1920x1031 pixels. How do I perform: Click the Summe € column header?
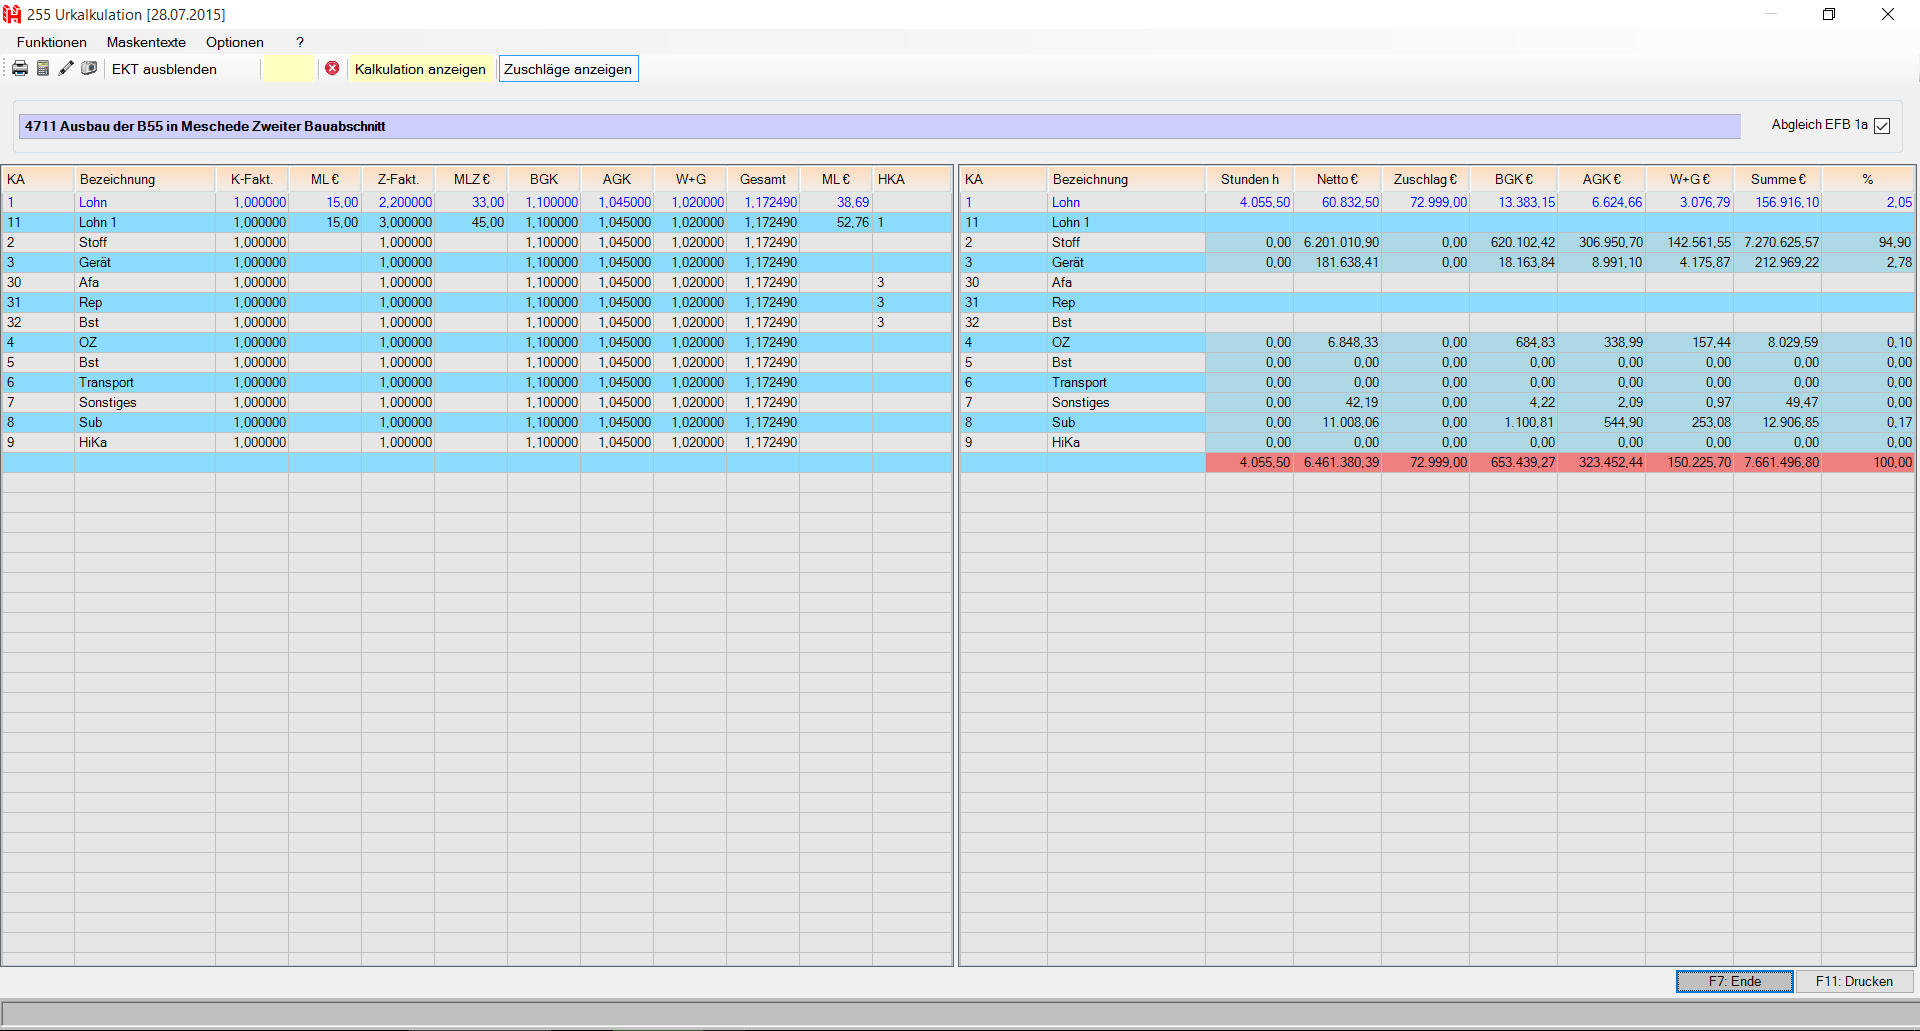click(1777, 179)
